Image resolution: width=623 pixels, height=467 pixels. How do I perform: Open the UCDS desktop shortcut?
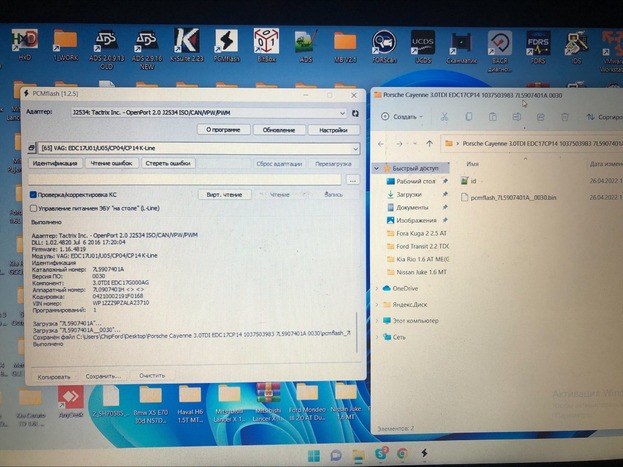point(423,43)
